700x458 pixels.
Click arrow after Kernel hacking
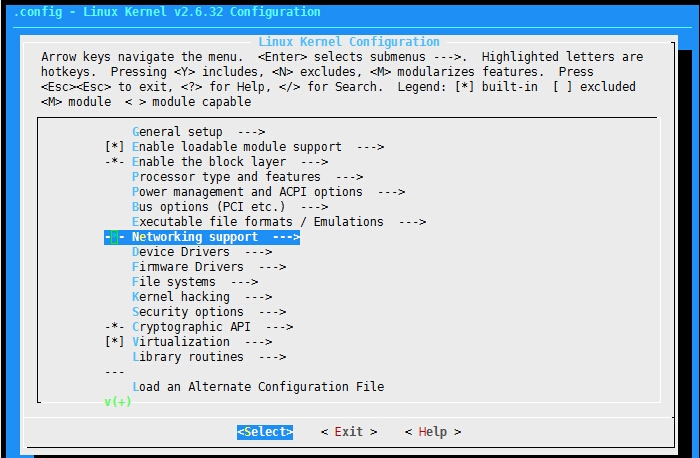(258, 297)
